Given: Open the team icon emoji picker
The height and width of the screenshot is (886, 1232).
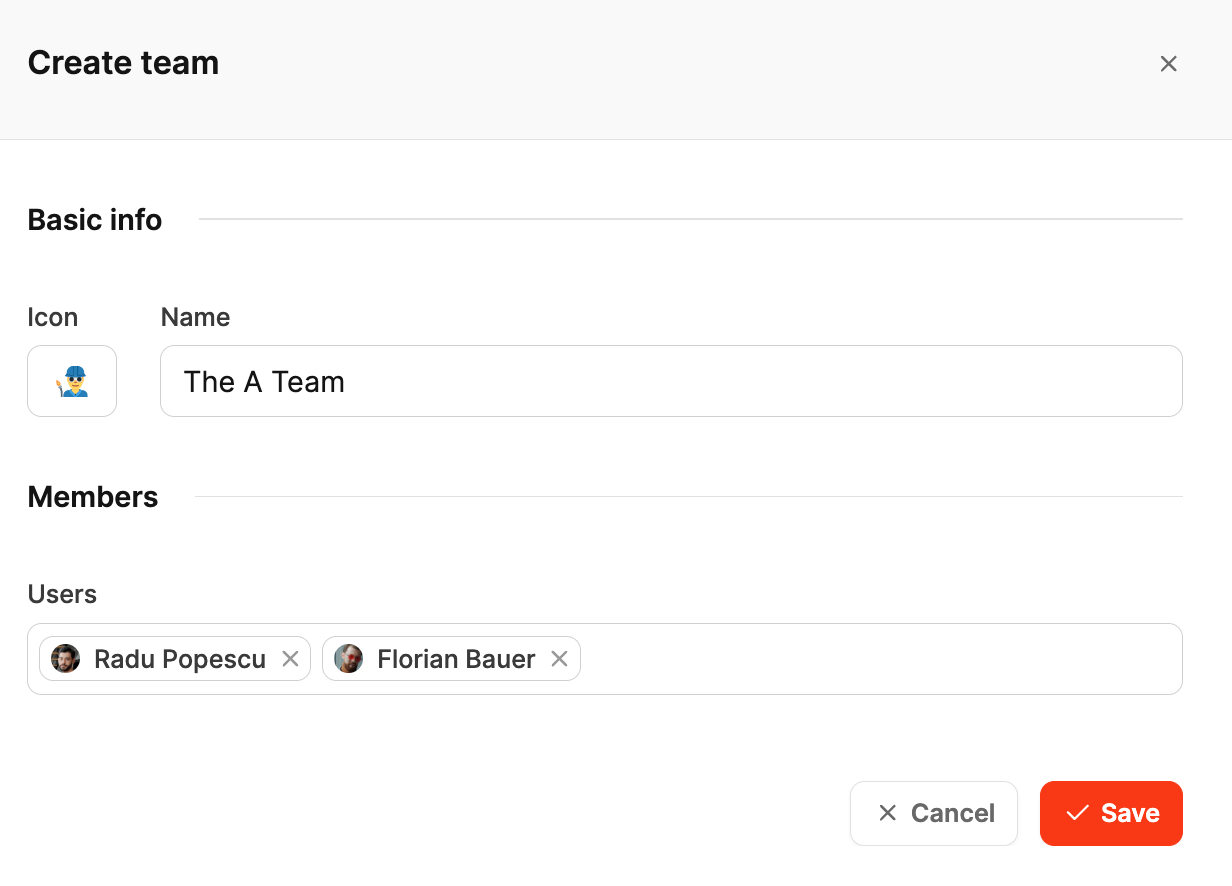Looking at the screenshot, I should 72,381.
